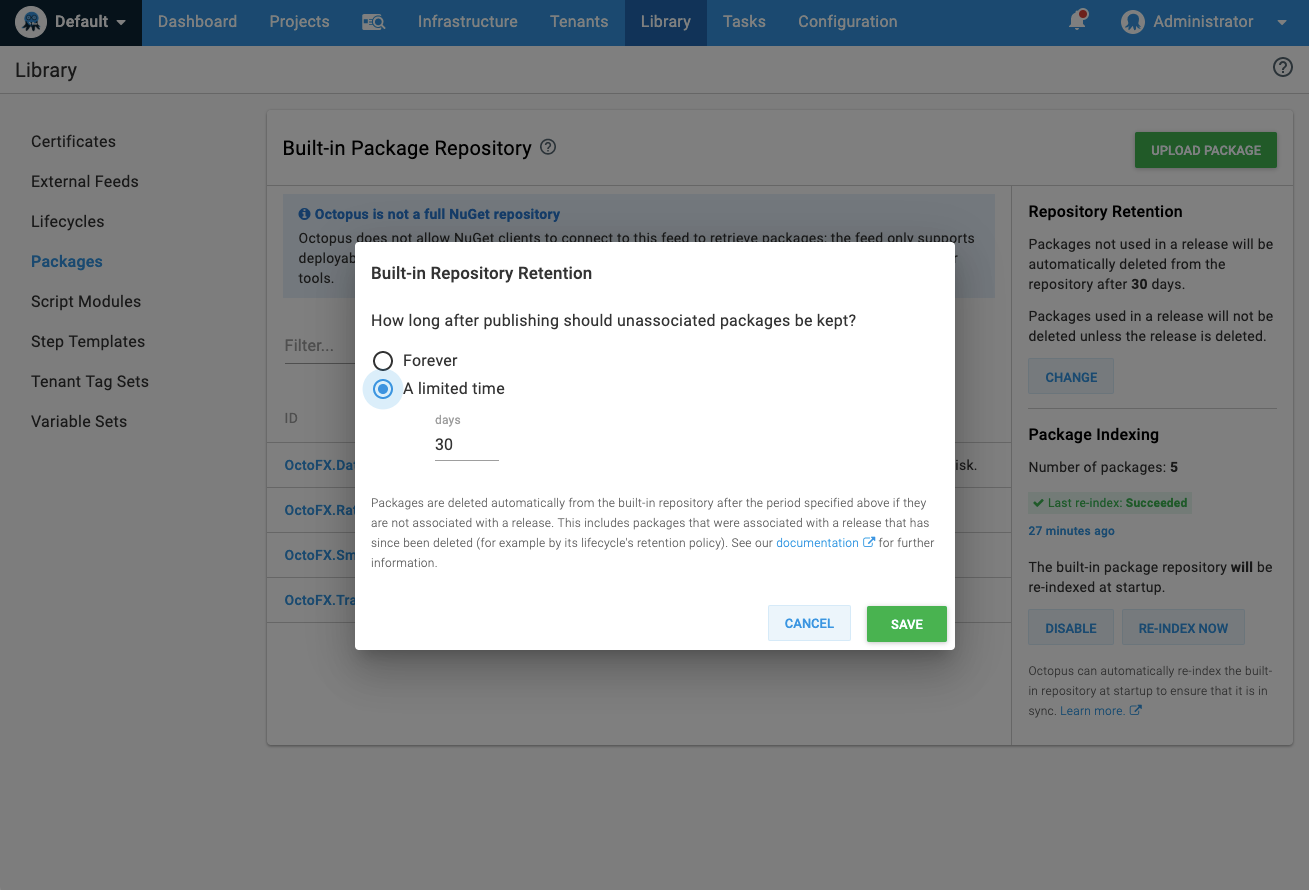Open the documentation link

coord(816,543)
